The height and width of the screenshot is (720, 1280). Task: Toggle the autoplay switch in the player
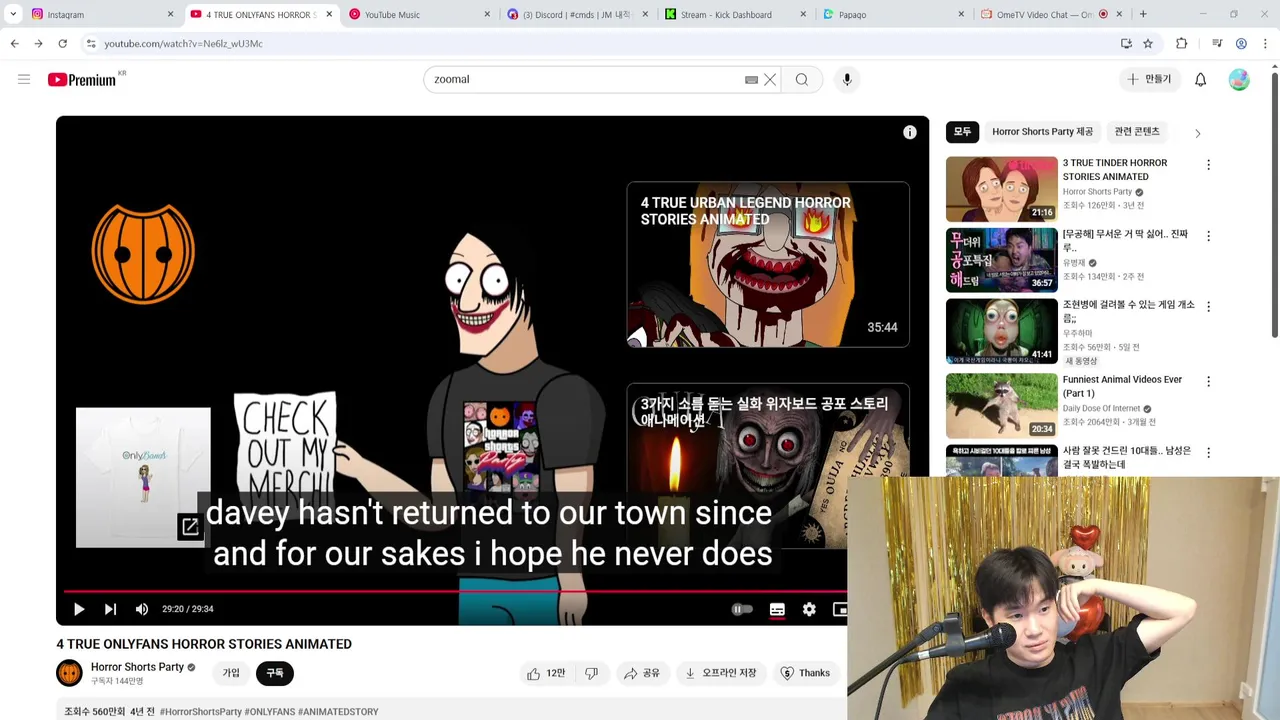tap(742, 609)
